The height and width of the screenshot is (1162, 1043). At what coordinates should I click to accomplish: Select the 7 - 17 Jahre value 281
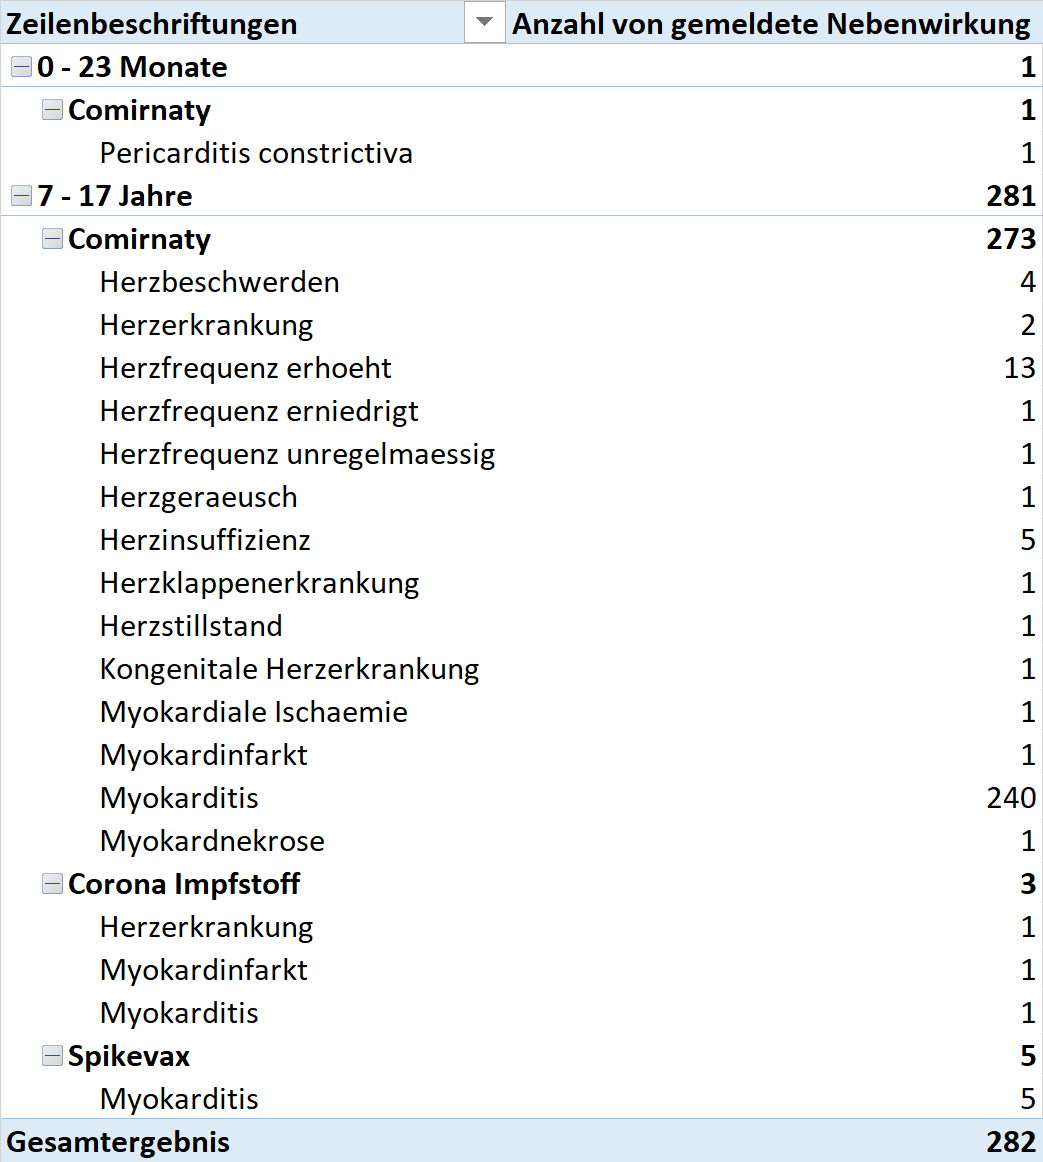[x=1011, y=196]
